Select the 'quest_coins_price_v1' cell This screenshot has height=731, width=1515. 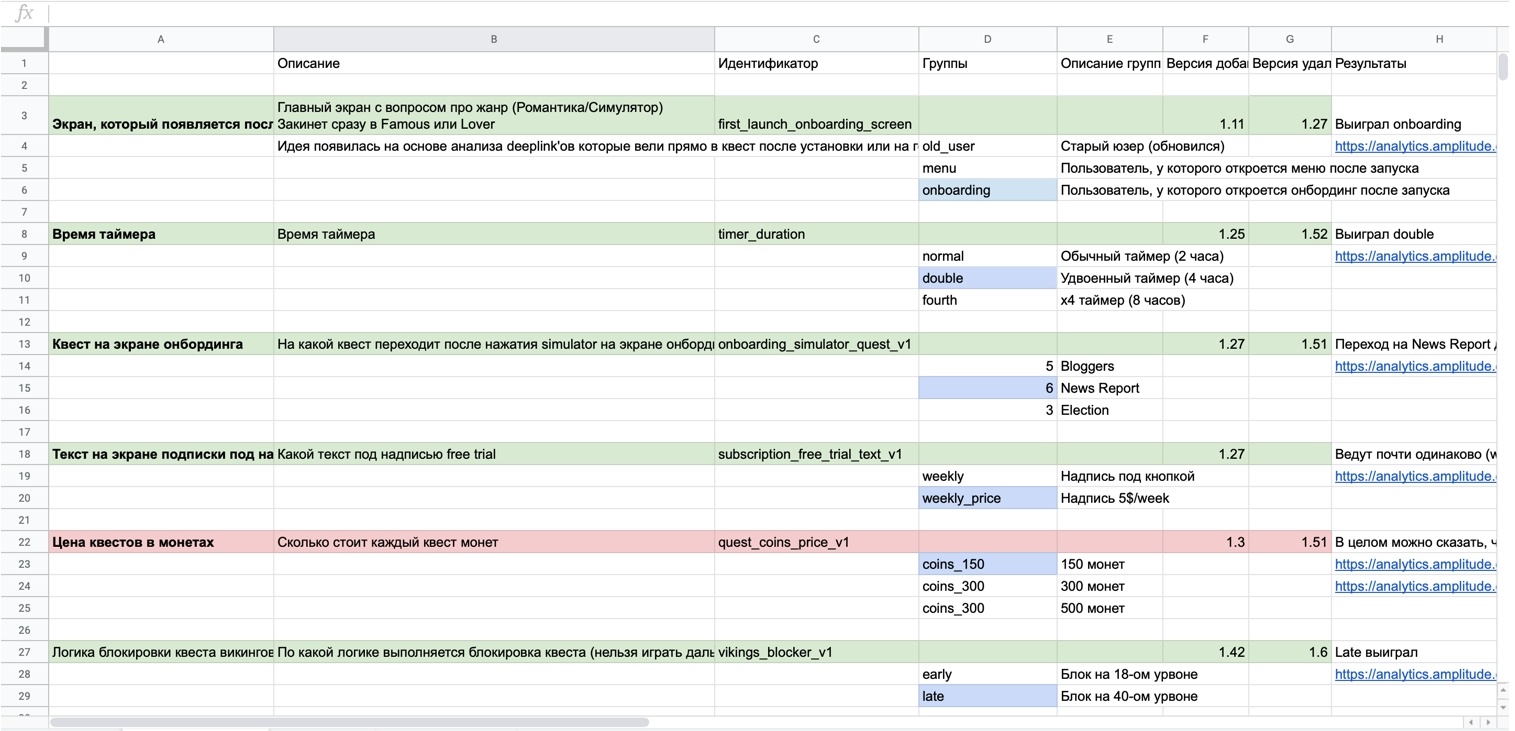coord(816,542)
